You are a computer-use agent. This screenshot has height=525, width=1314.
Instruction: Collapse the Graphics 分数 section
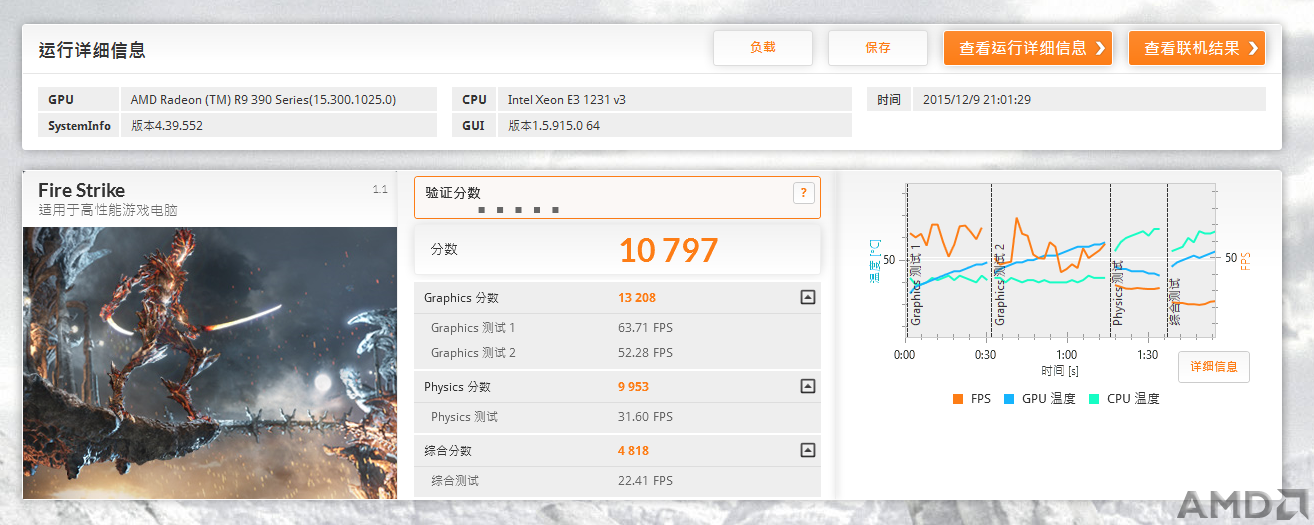pyautogui.click(x=807, y=297)
